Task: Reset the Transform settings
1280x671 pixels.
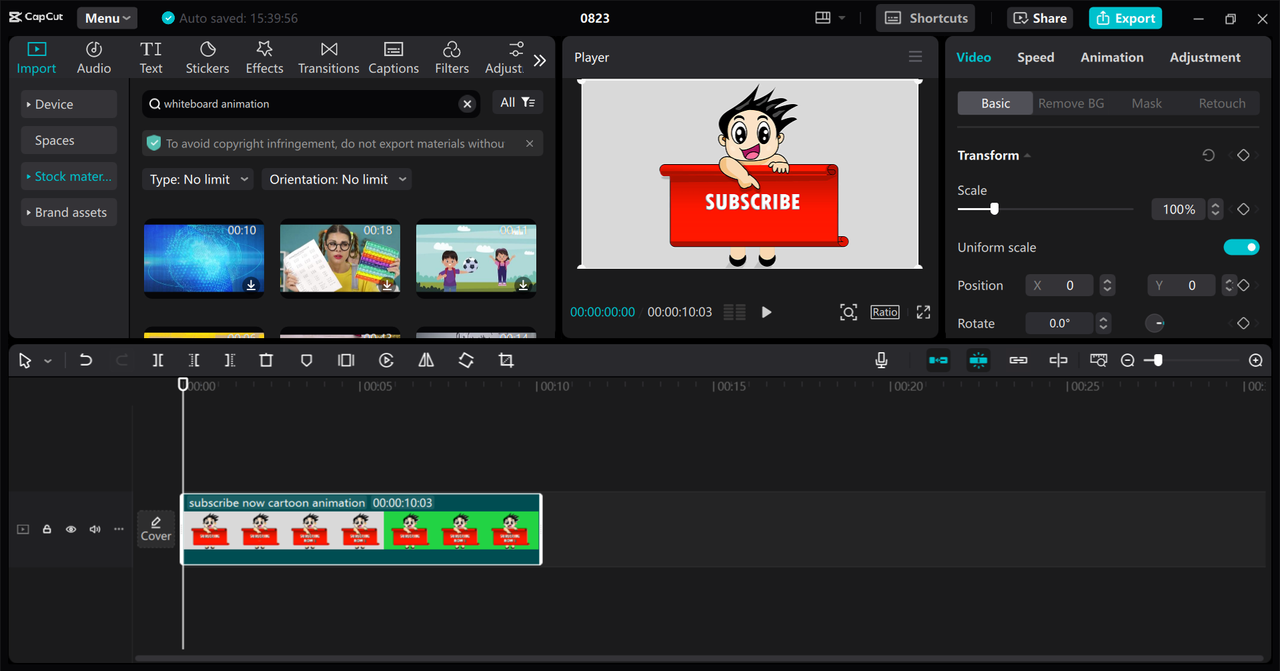Action: (x=1208, y=155)
